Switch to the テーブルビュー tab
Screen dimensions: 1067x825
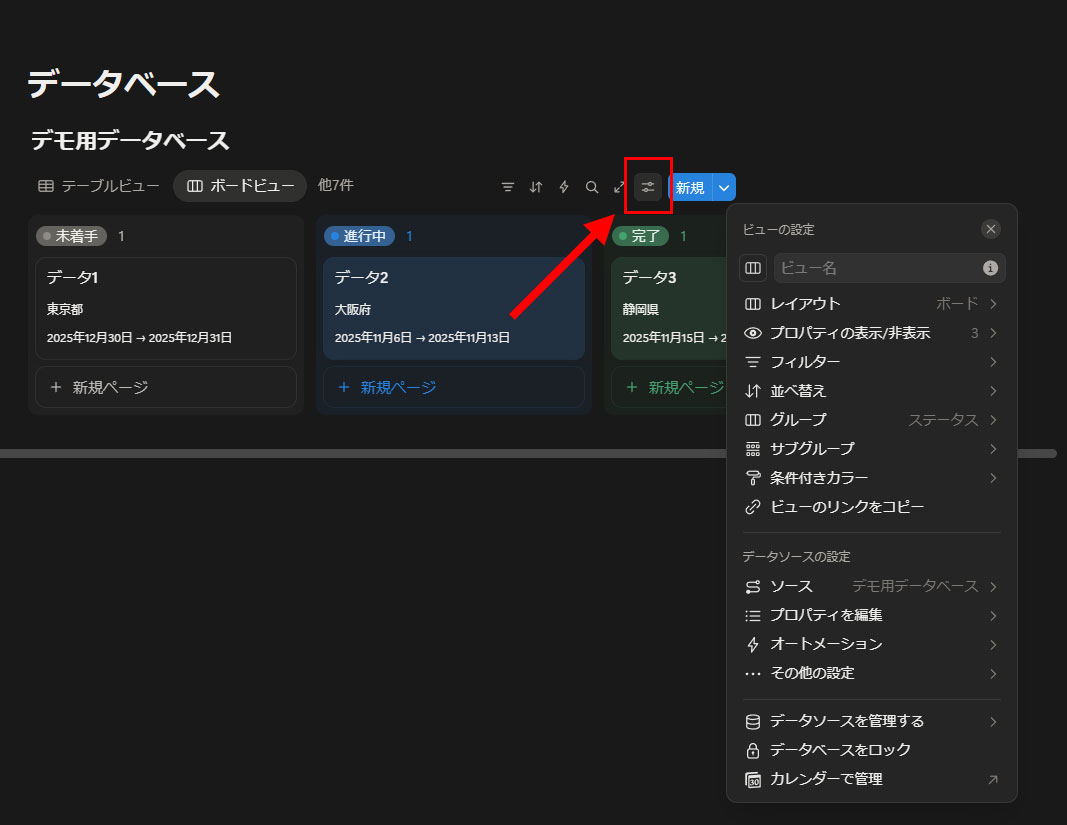coord(99,186)
